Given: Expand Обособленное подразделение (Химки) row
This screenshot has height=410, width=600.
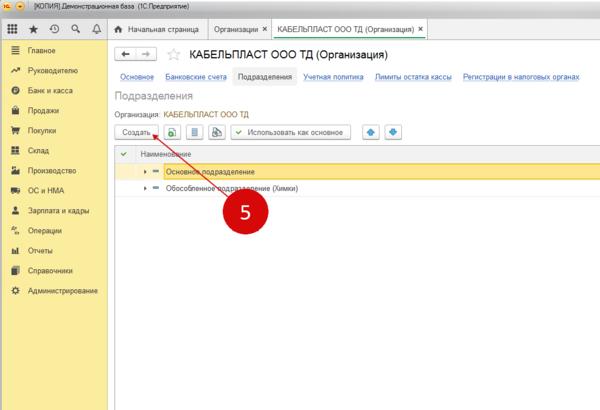Looking at the screenshot, I should point(145,188).
